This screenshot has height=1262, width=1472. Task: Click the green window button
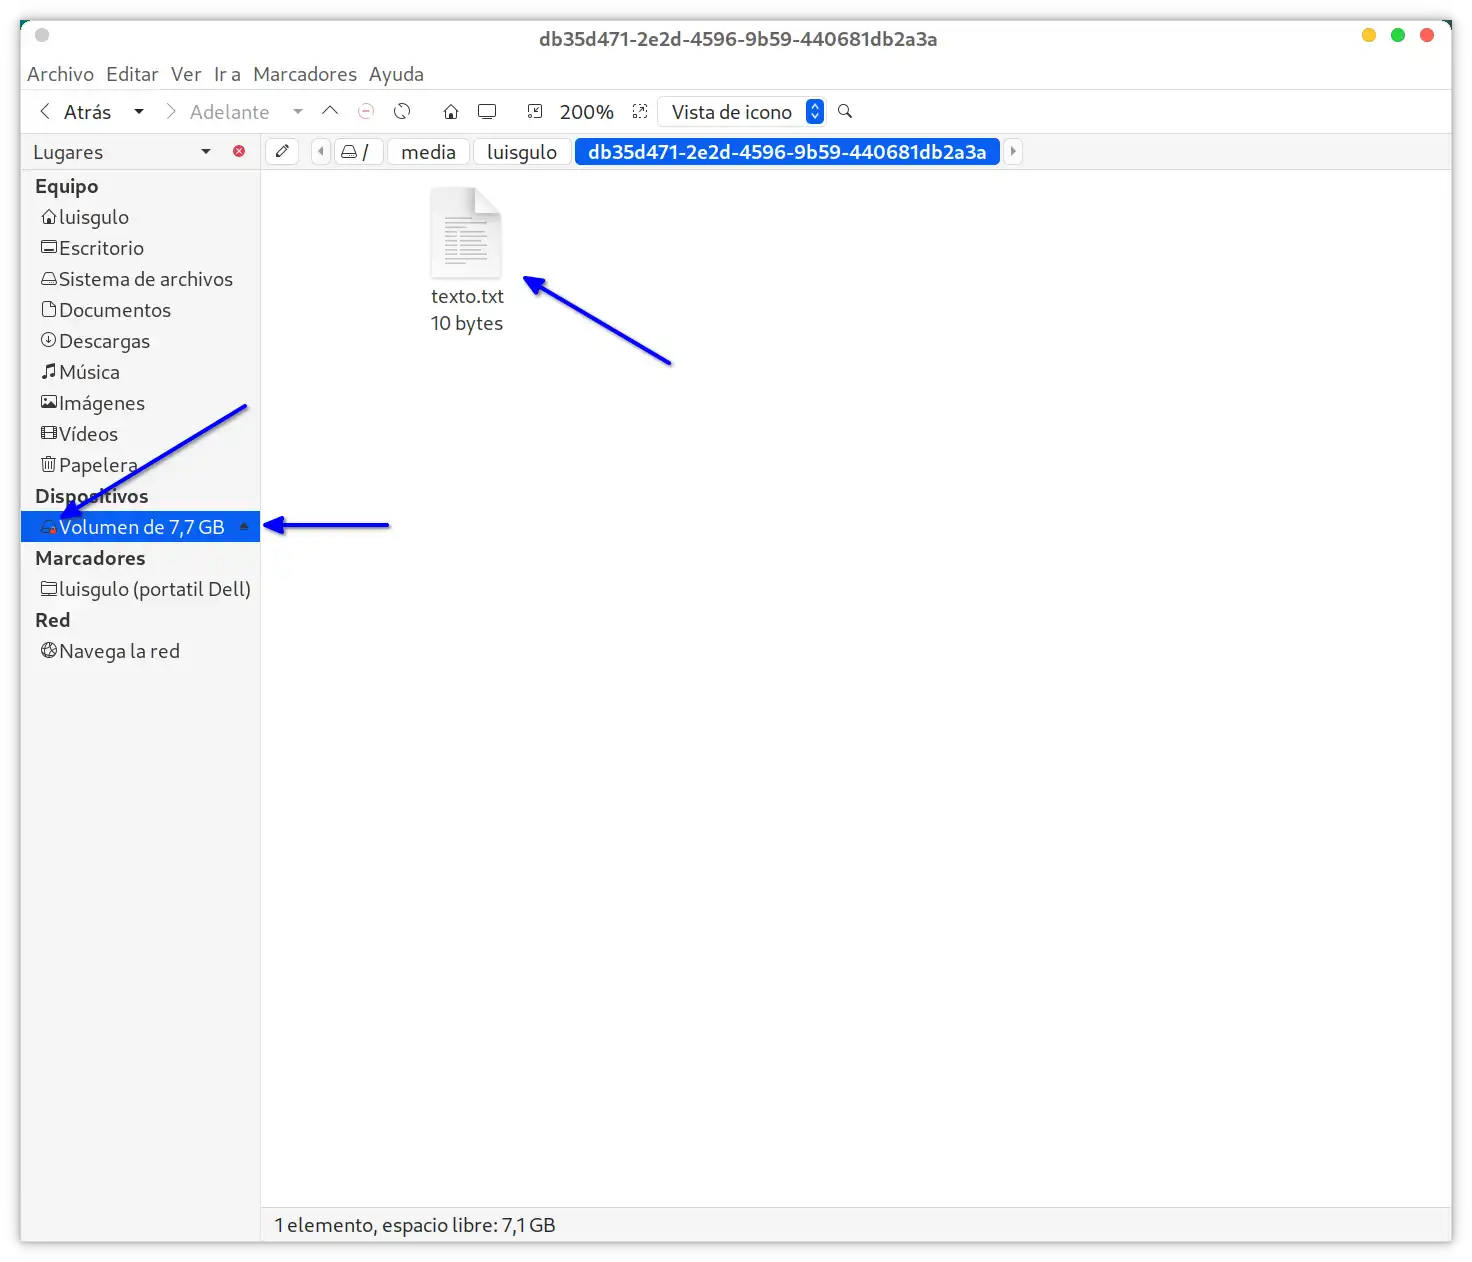(x=1398, y=35)
